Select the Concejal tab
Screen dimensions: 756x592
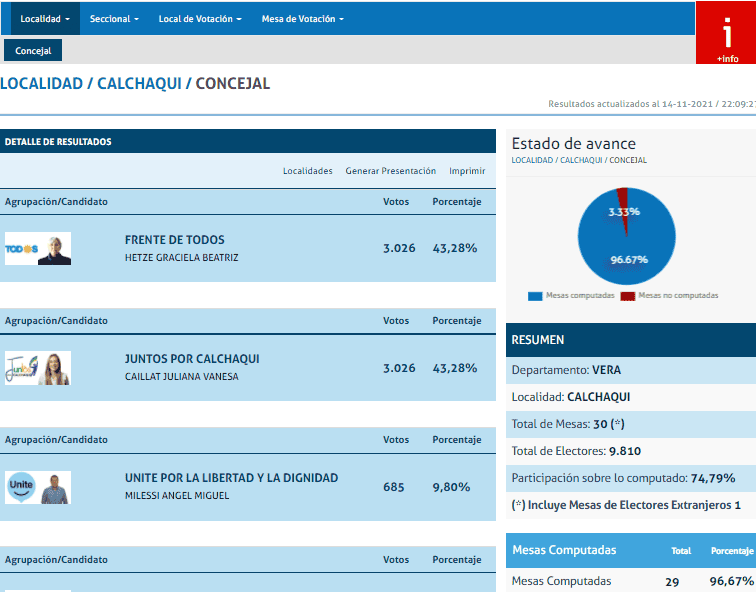click(x=33, y=51)
